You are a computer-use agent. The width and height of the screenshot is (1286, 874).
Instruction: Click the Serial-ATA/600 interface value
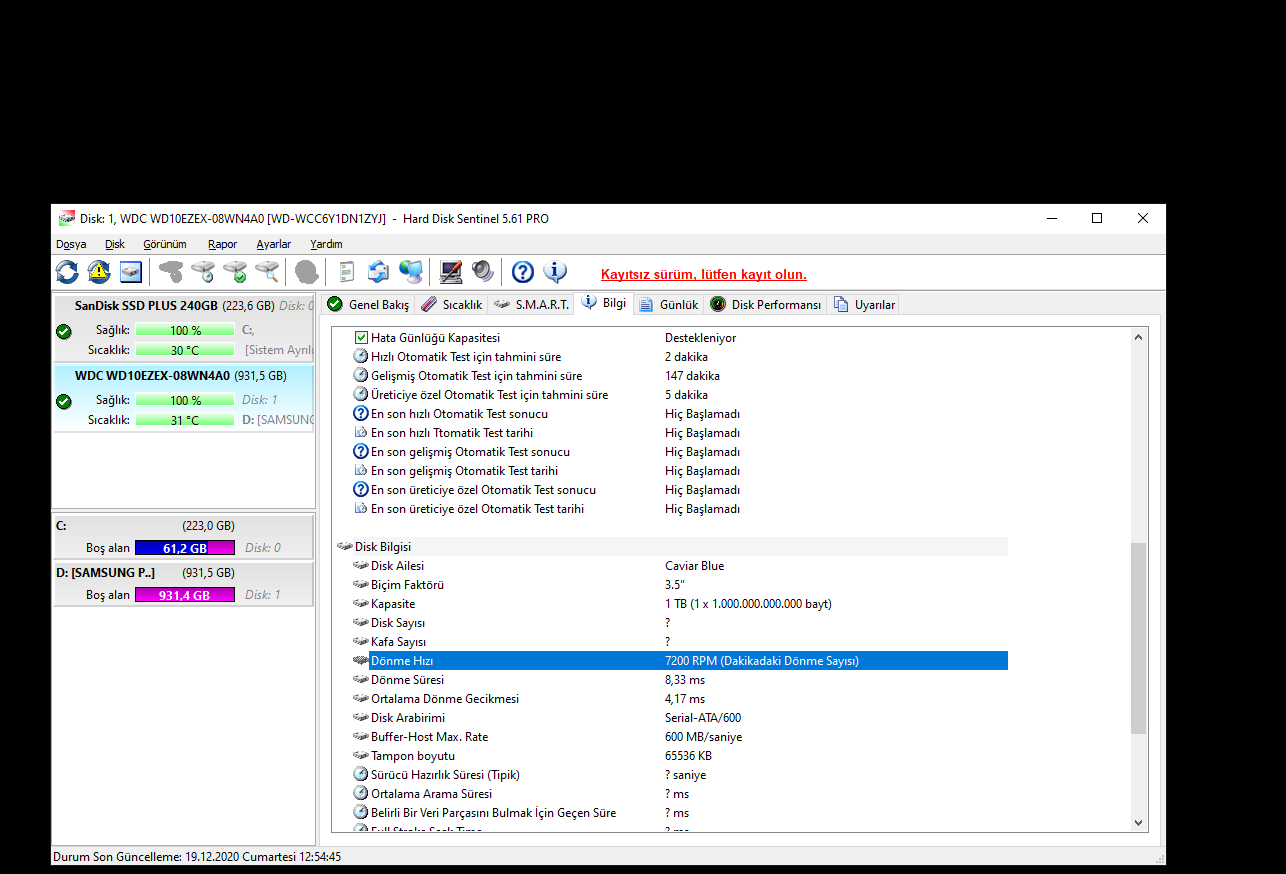coord(703,718)
